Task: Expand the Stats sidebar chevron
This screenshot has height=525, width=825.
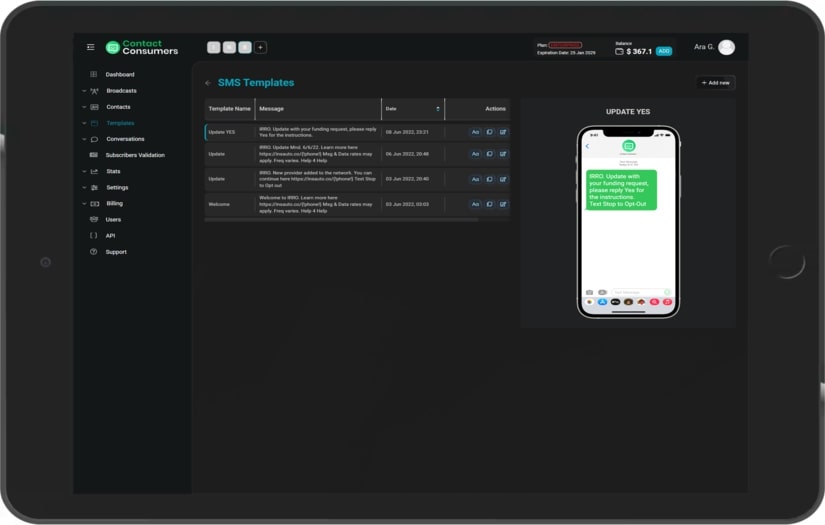Action: pos(84,171)
